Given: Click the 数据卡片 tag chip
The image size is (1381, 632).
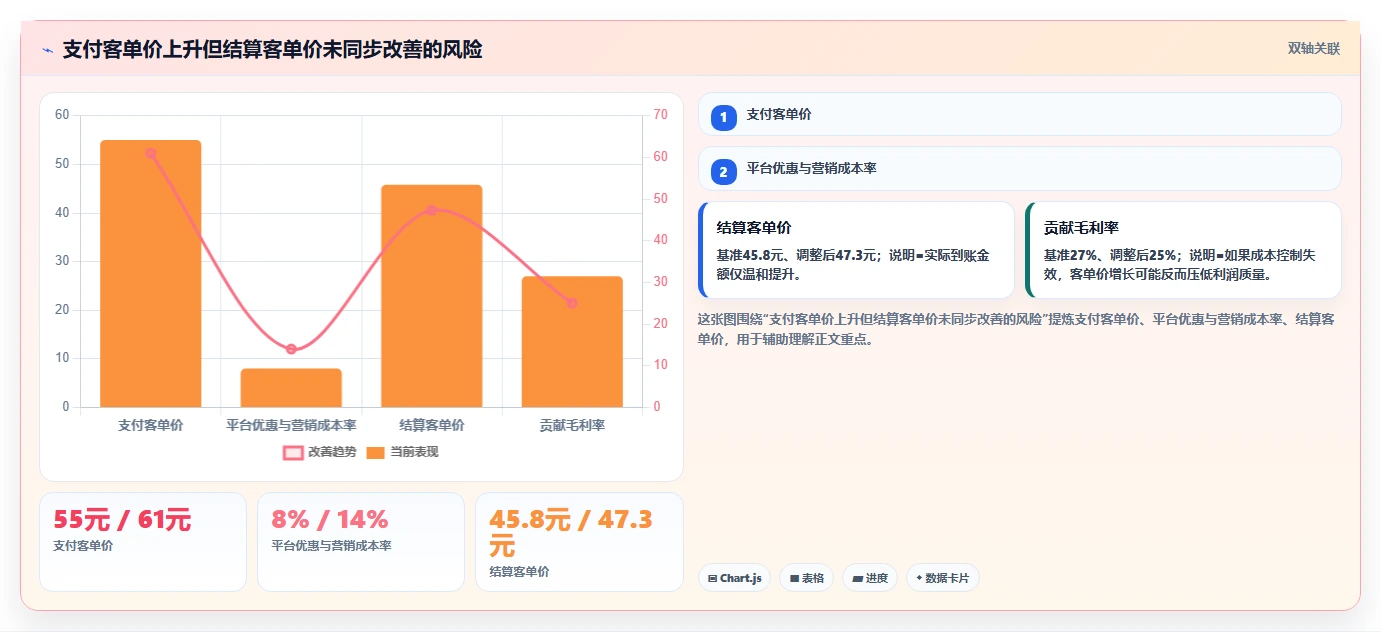Looking at the screenshot, I should (x=943, y=578).
